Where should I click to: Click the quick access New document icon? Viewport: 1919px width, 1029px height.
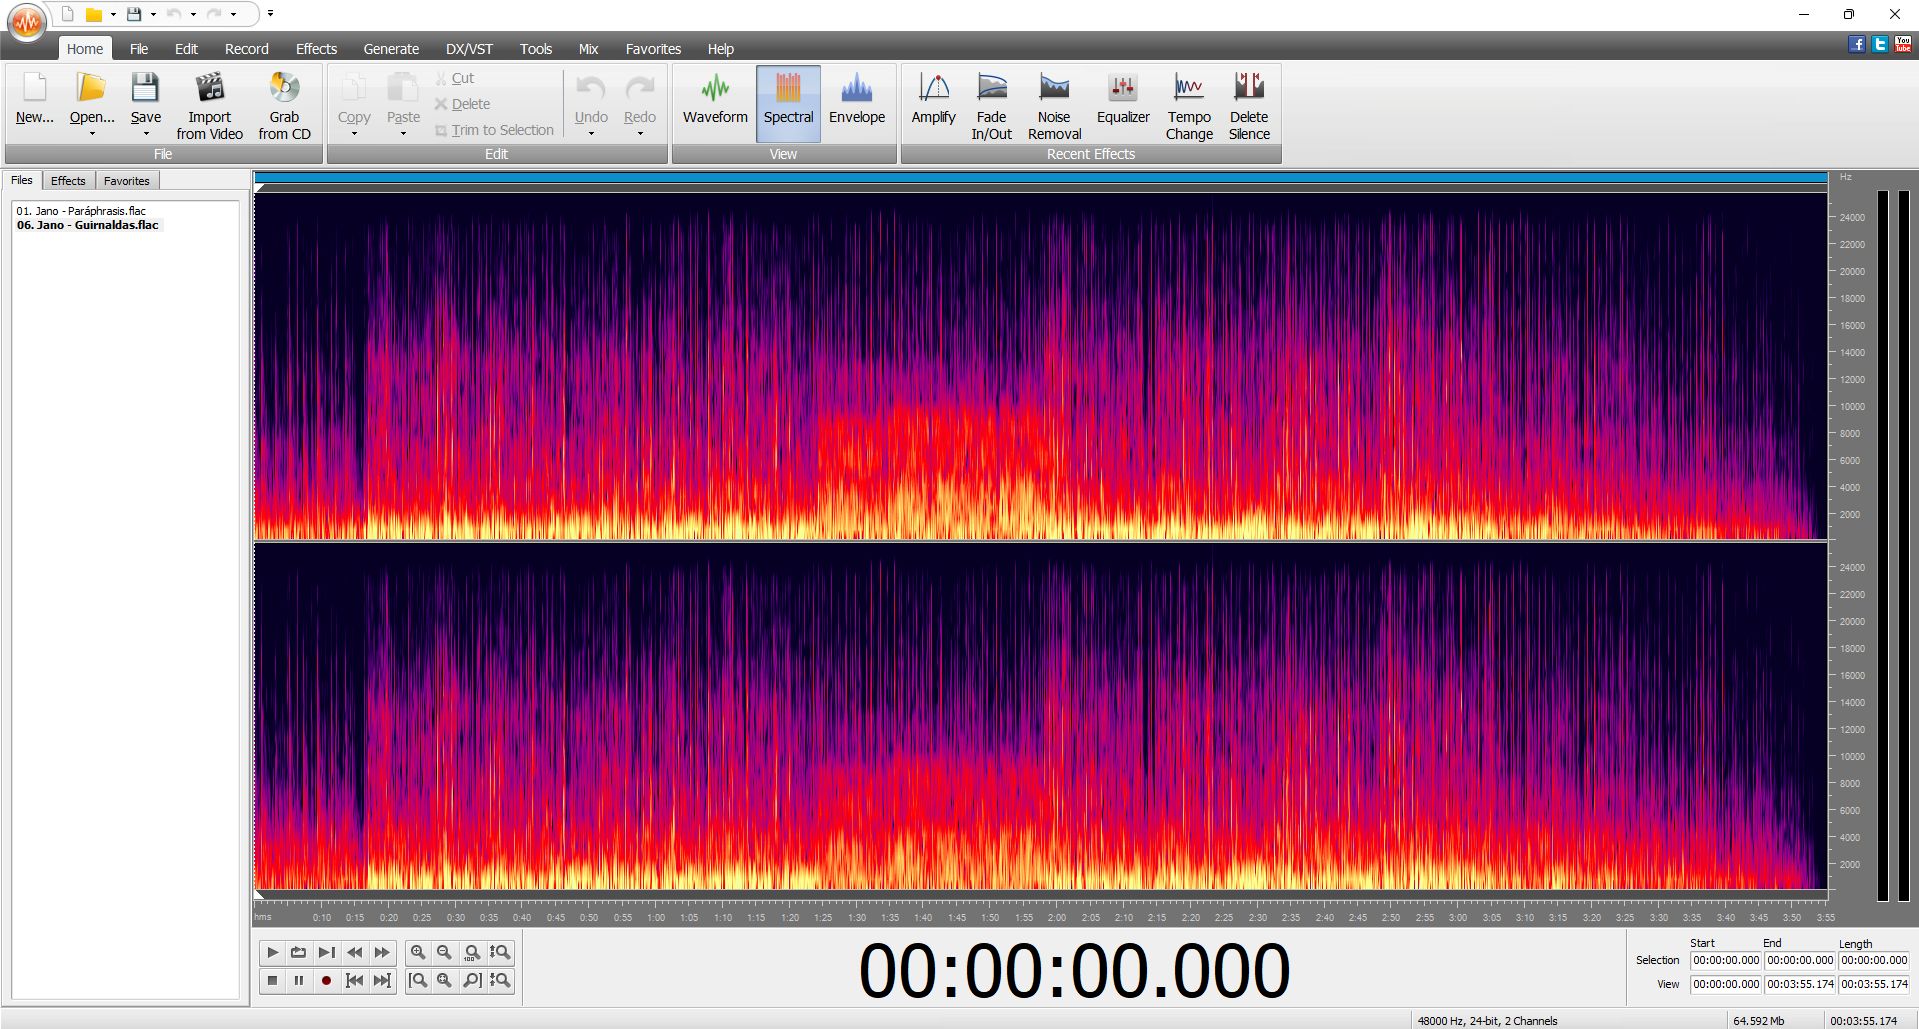click(67, 14)
